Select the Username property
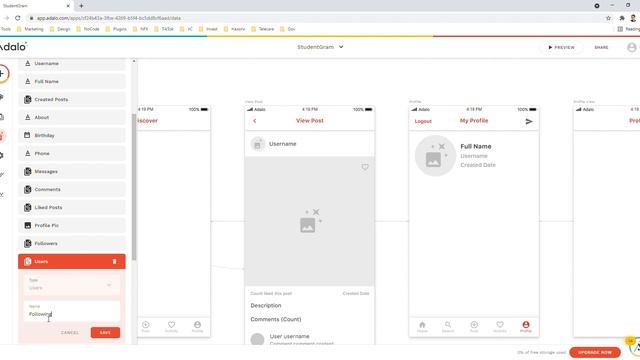 tap(72, 64)
